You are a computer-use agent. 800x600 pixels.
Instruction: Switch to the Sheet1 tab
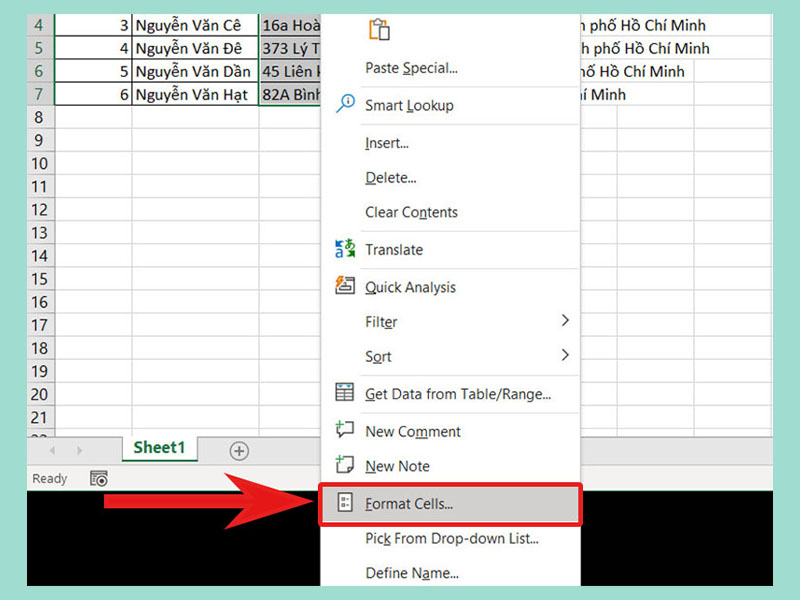tap(159, 448)
